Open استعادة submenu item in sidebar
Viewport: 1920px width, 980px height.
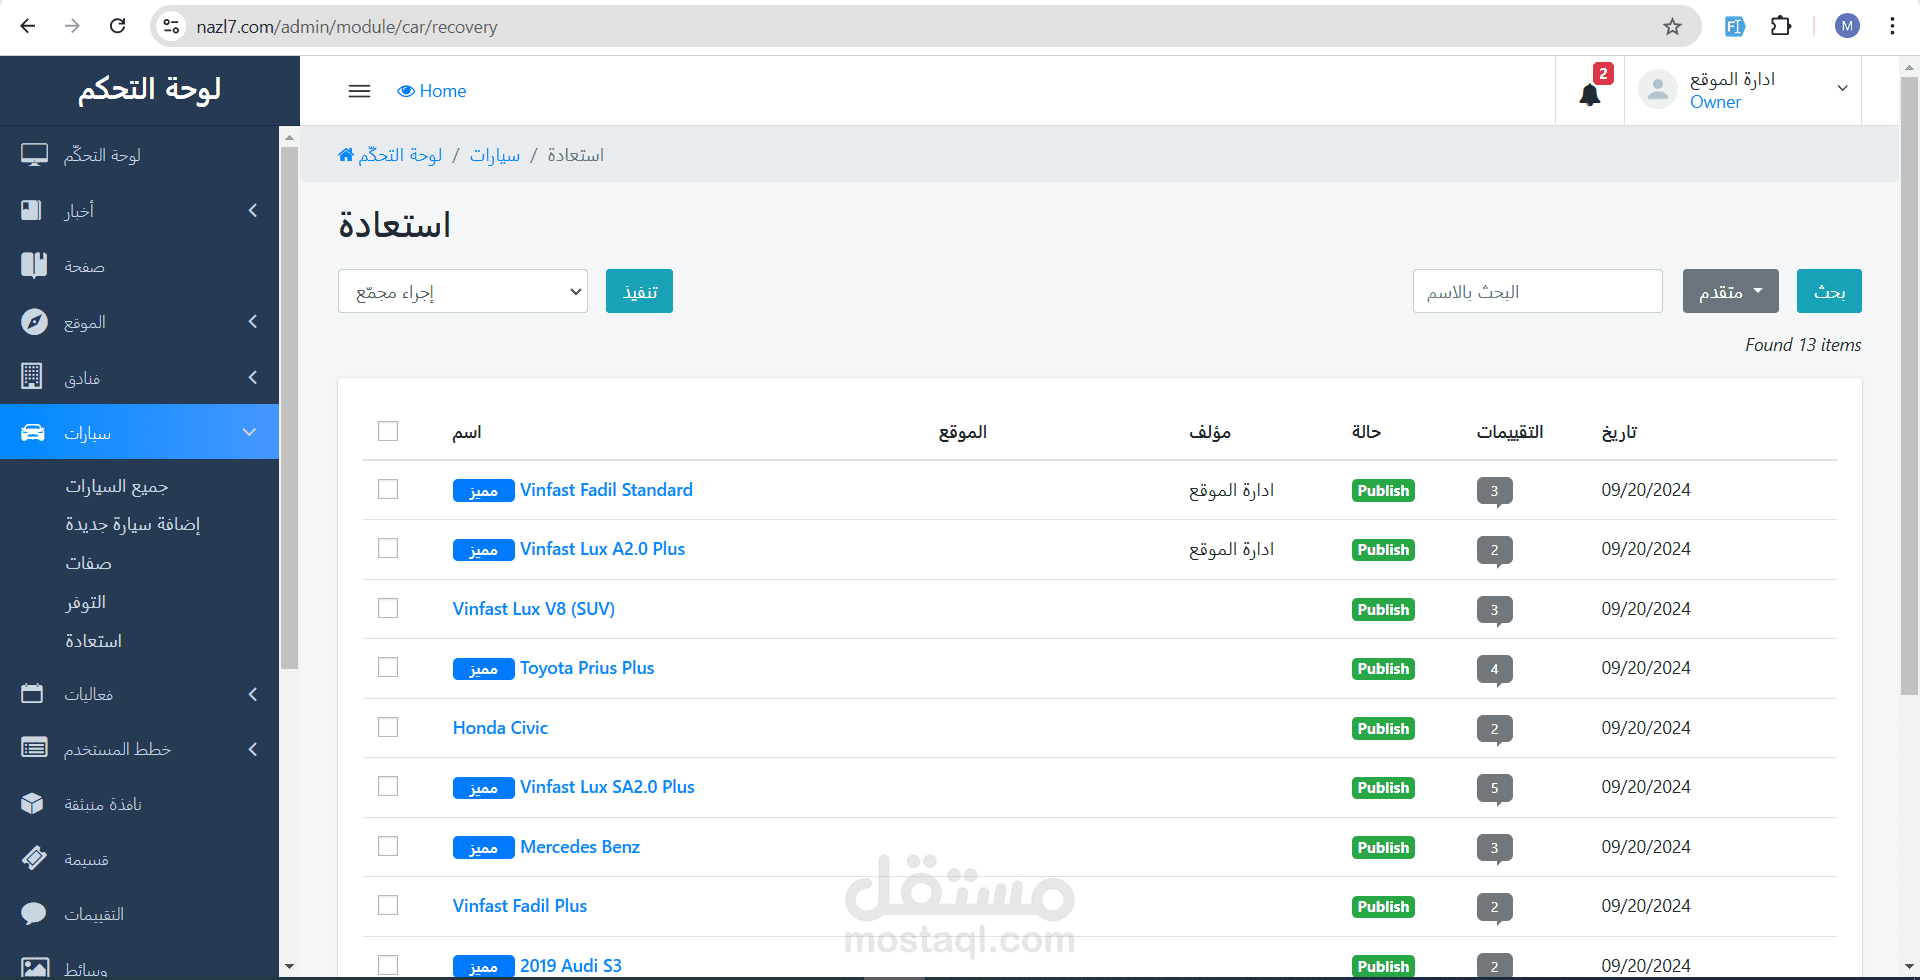click(x=93, y=641)
